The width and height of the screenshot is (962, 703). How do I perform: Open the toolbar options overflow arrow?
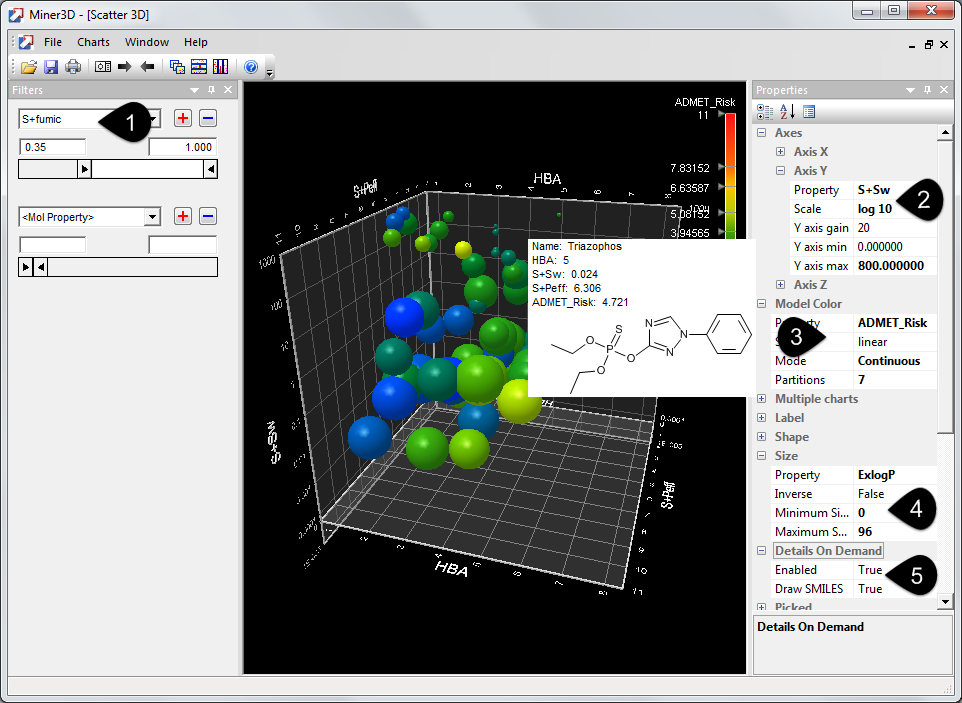coord(269,72)
